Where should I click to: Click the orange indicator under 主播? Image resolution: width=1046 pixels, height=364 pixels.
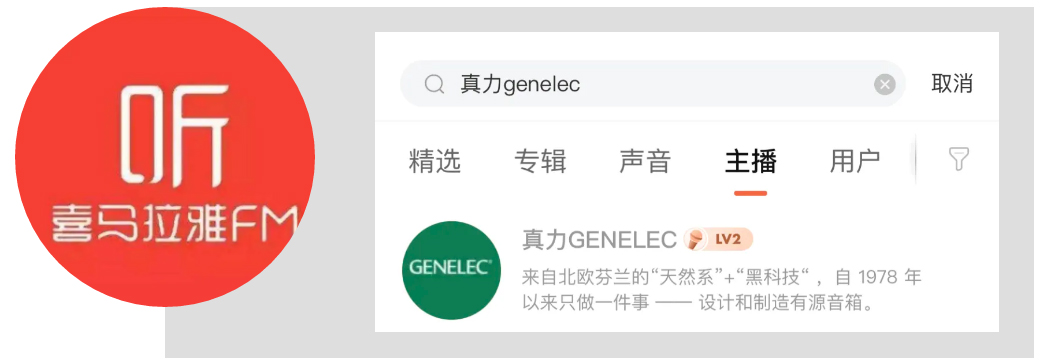pyautogui.click(x=750, y=193)
